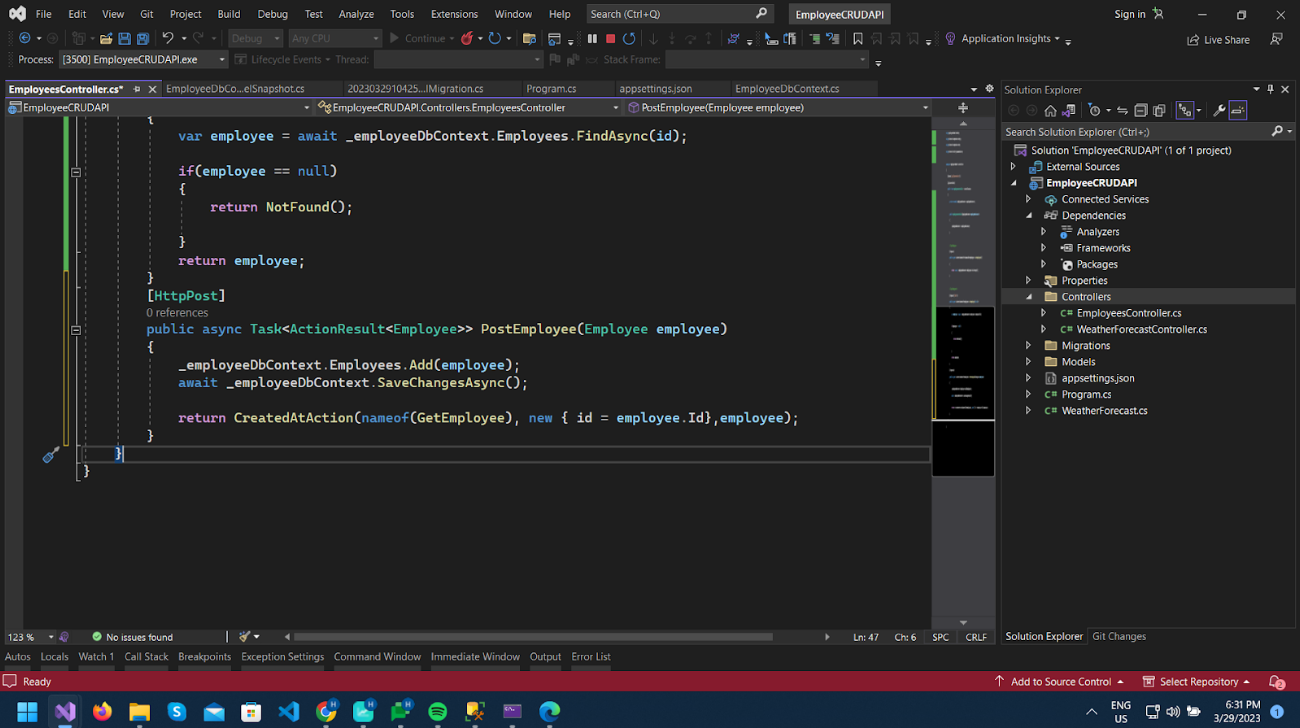Screen dimensions: 1300x728
Task: Select EmployeesController.cs in Solution Explorer
Action: coord(1128,313)
